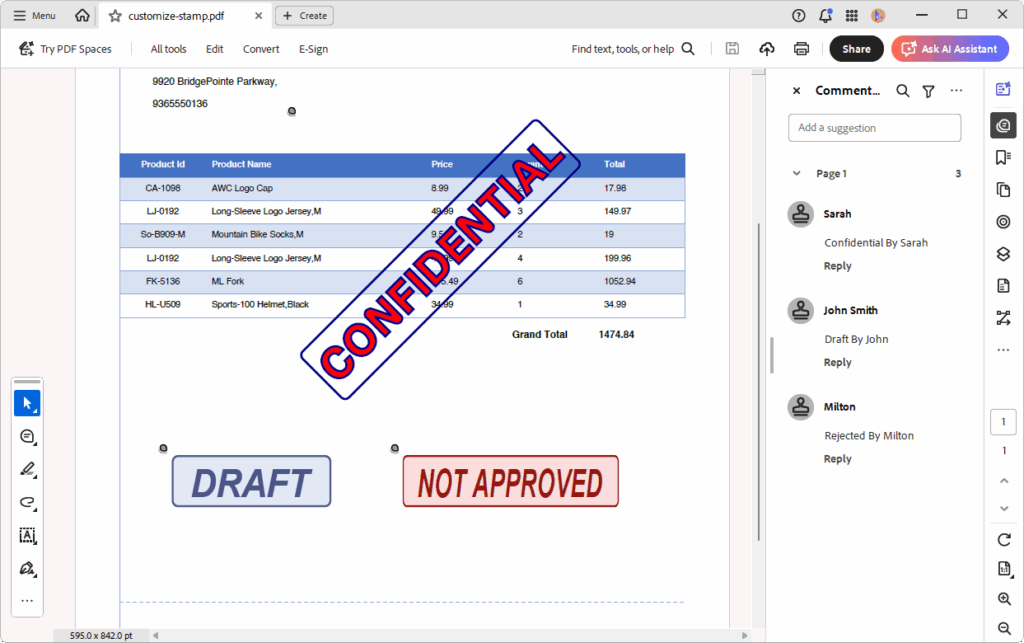Search within the Comments panel
Image resolution: width=1024 pixels, height=643 pixels.
coord(902,90)
